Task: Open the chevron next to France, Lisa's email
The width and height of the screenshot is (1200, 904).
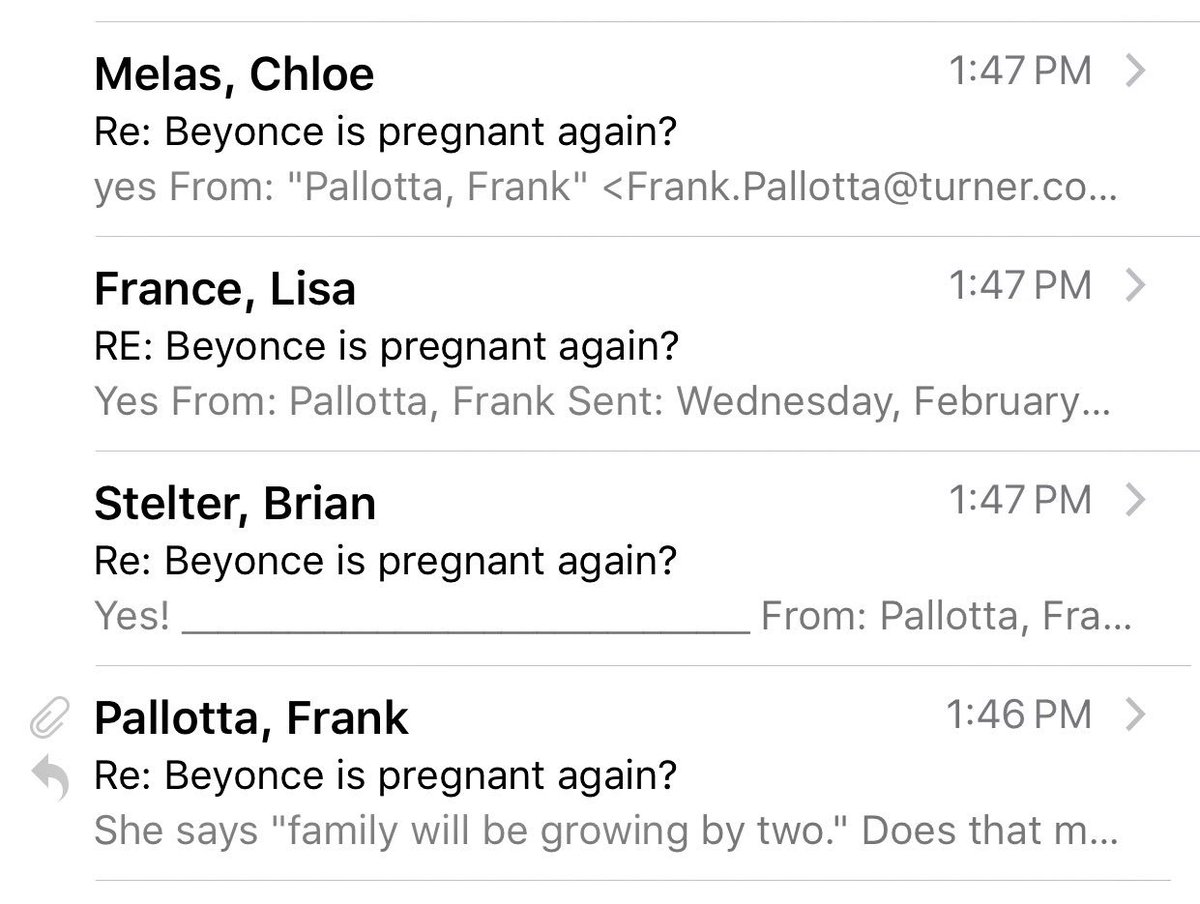Action: pyautogui.click(x=1133, y=286)
